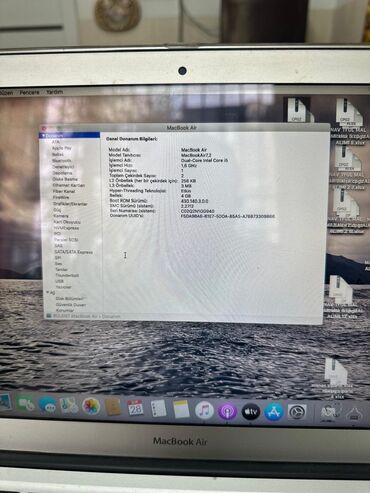Open Podcasts from the Dock
Screen dimensions: 370x493
[227, 411]
